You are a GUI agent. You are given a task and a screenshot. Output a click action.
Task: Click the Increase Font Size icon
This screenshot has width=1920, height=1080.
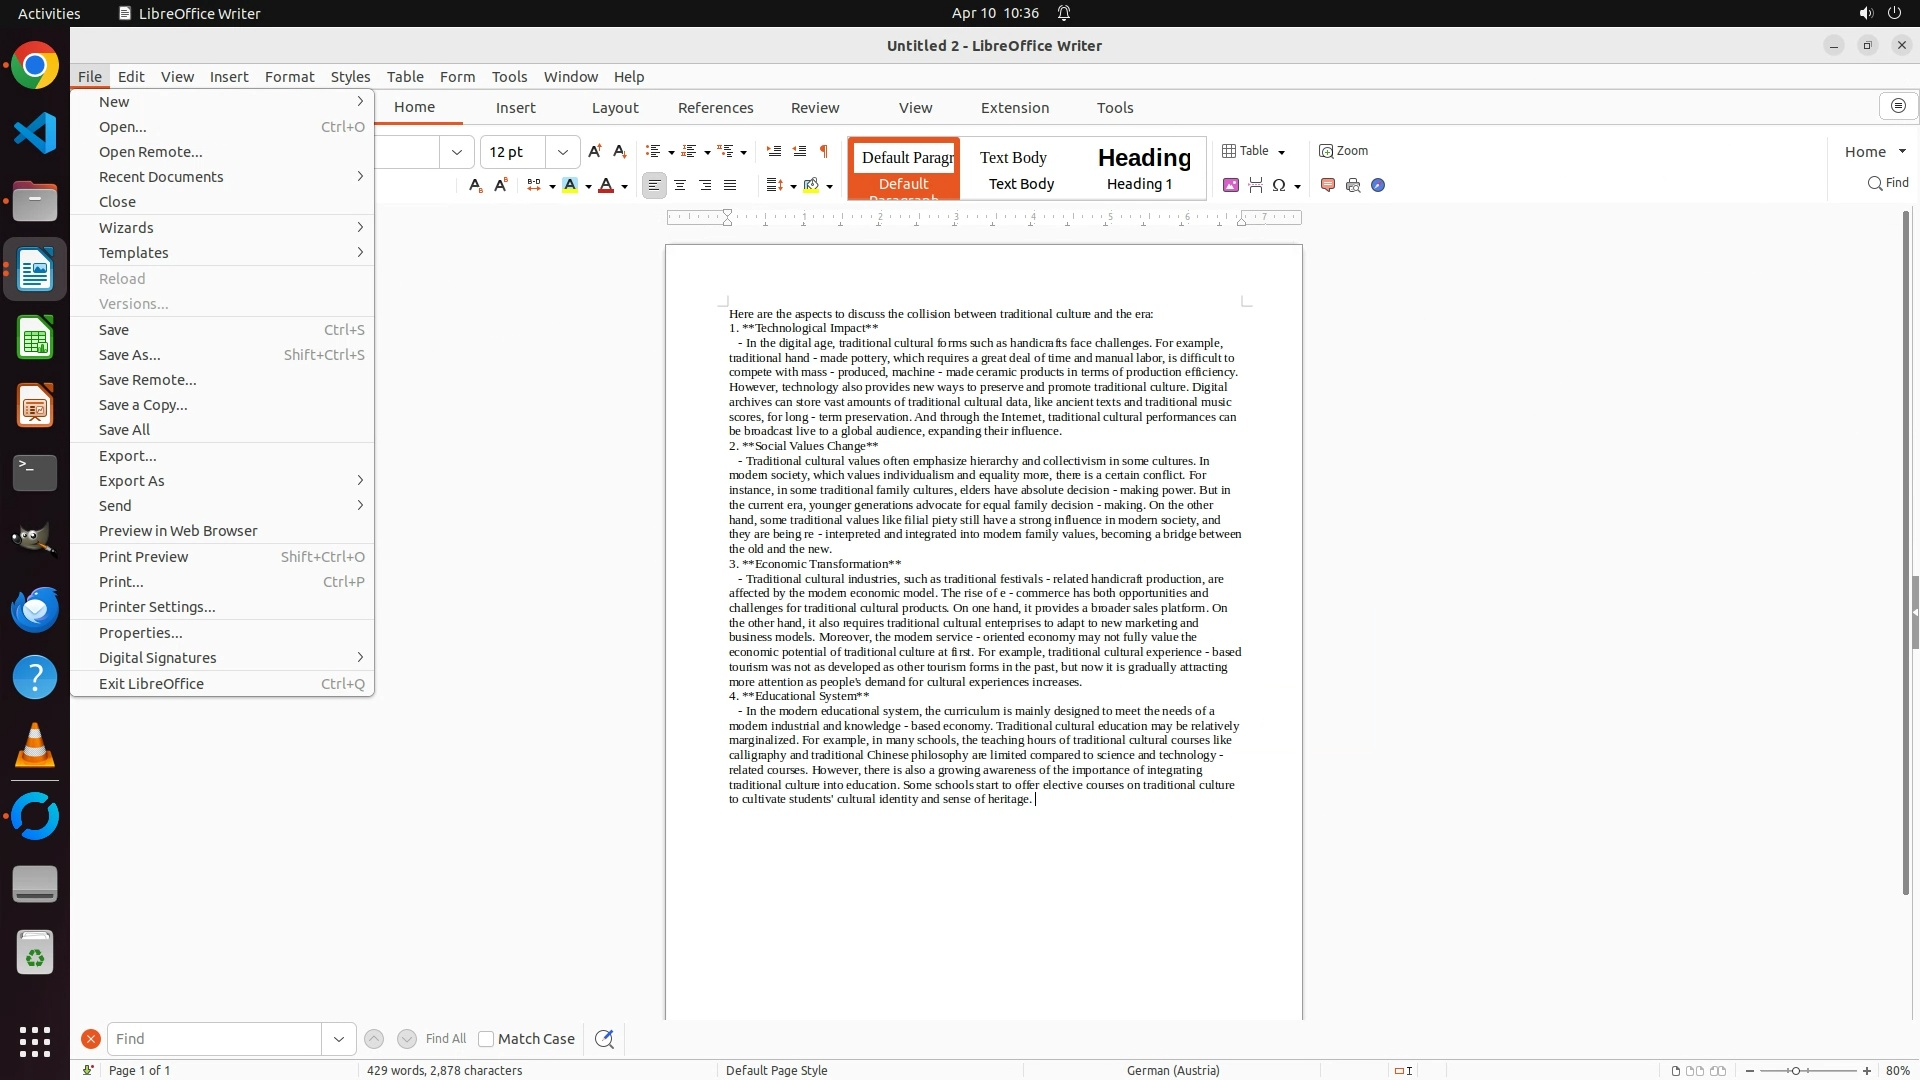(594, 151)
